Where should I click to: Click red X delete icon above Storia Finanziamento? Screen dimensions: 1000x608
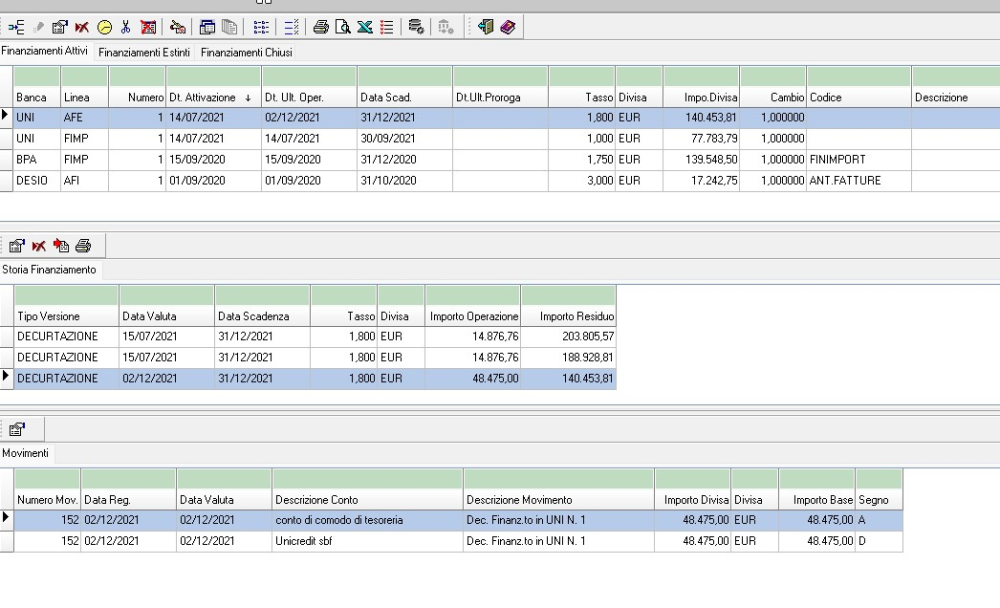pos(39,244)
